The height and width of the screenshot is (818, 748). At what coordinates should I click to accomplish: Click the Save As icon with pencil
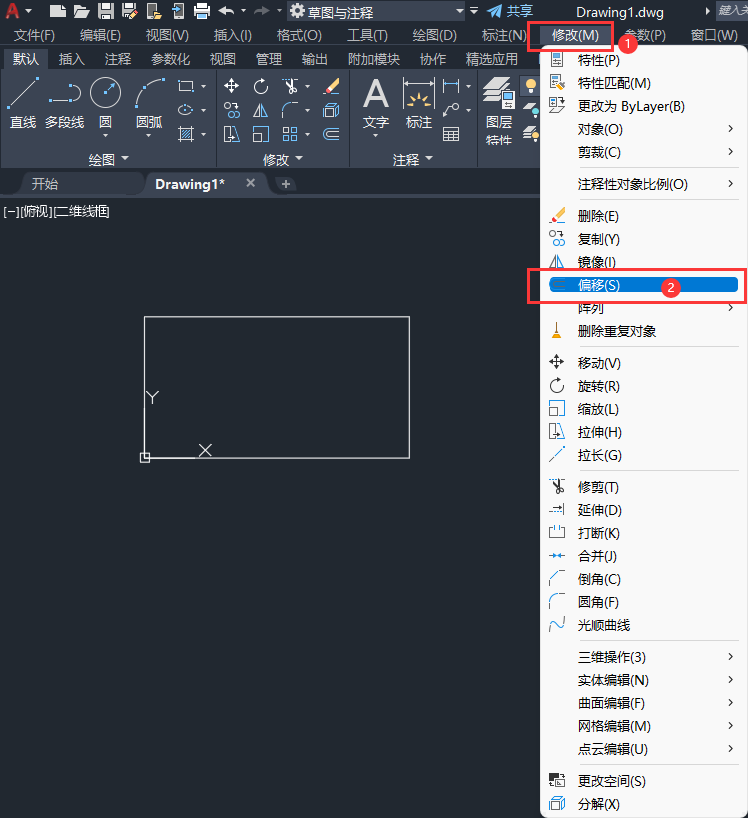pyautogui.click(x=129, y=10)
